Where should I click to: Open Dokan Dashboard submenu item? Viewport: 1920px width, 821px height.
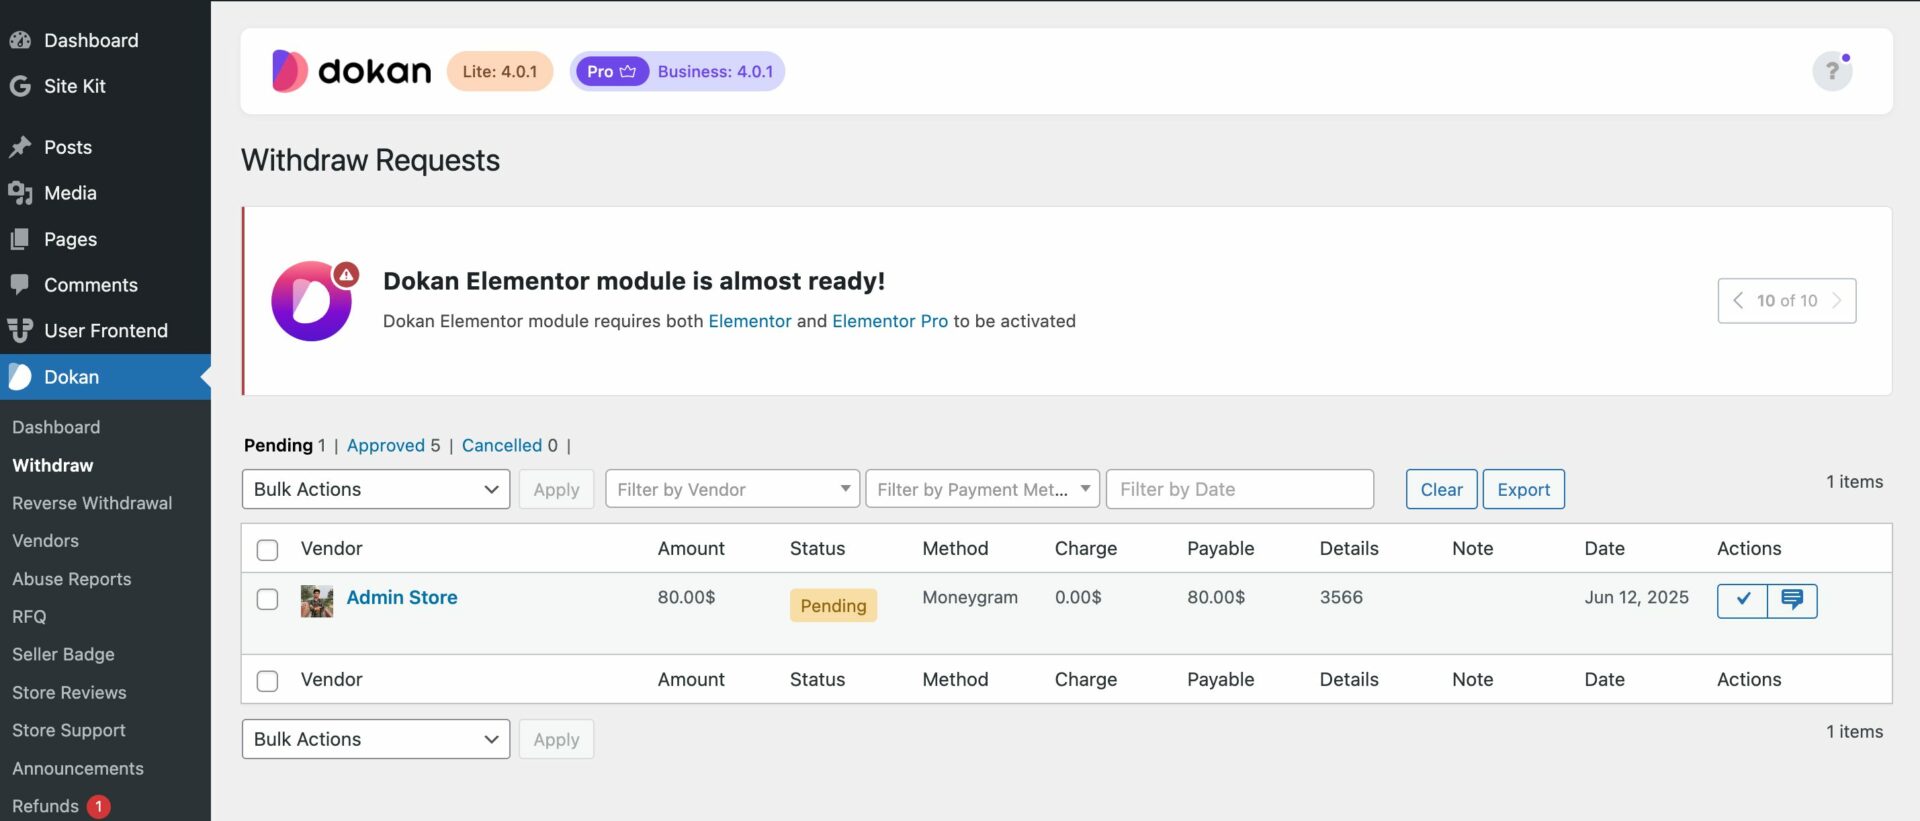(x=56, y=427)
